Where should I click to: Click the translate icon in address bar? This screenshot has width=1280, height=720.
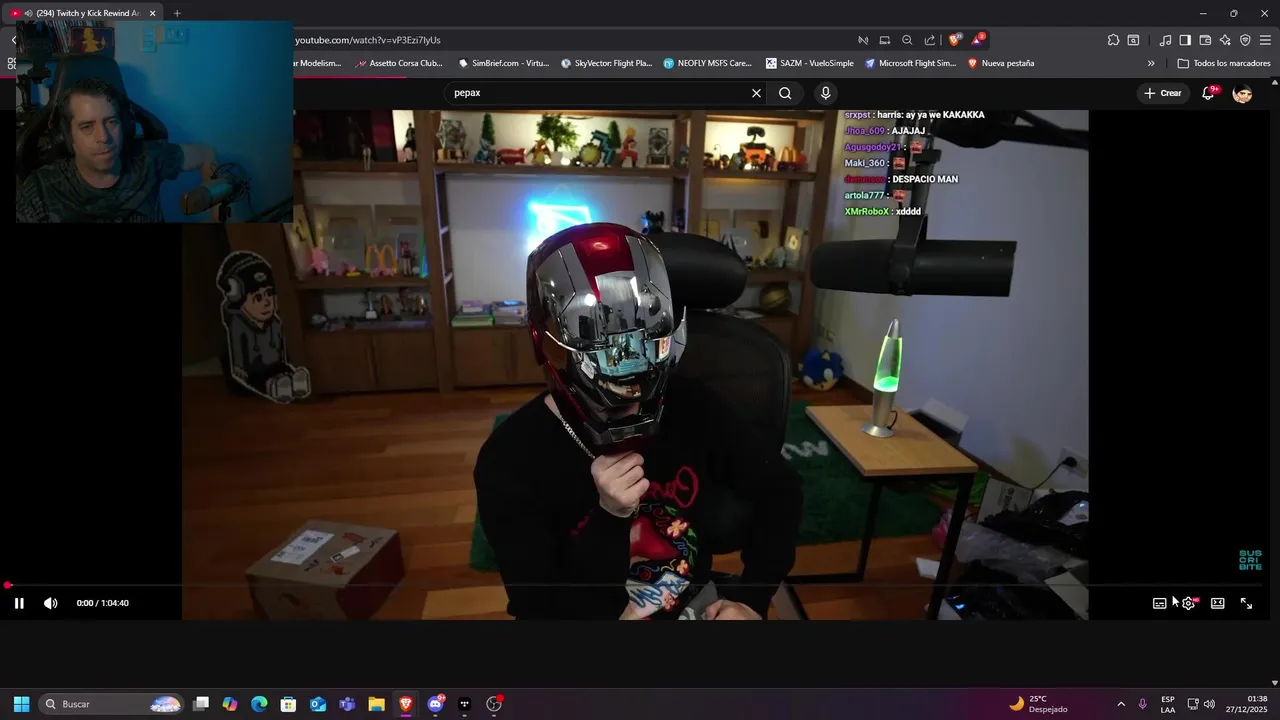point(863,40)
